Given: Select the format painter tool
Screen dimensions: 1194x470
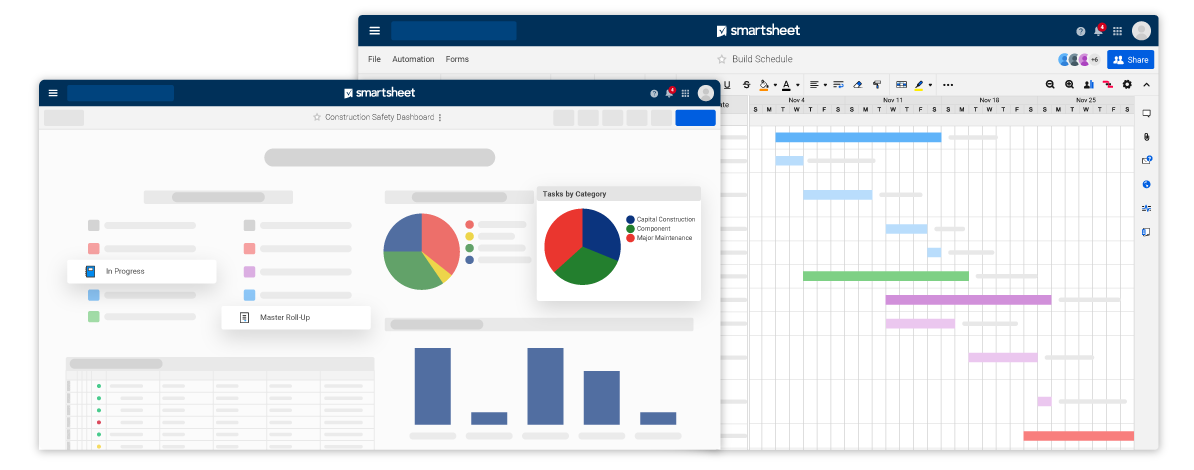Looking at the screenshot, I should [x=876, y=85].
